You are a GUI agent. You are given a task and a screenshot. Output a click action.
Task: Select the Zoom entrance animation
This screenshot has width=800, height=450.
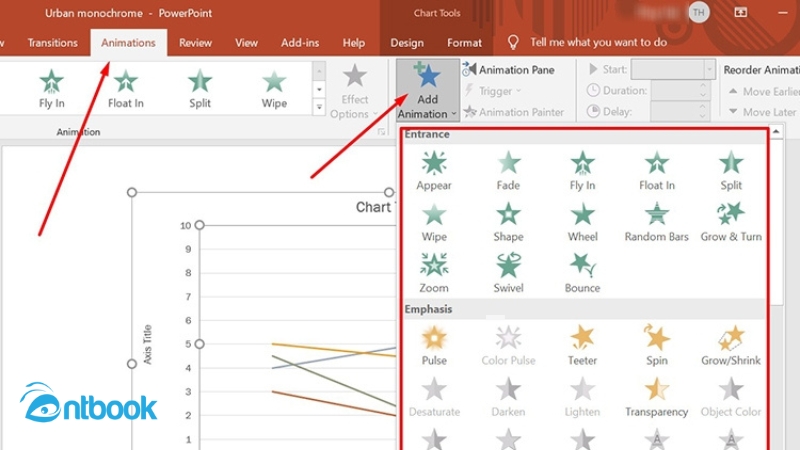434,273
